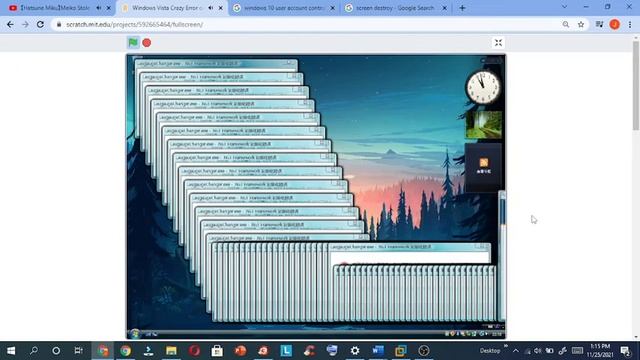Open the media controls toolbar button
The width and height of the screenshot is (640, 360).
point(599,24)
